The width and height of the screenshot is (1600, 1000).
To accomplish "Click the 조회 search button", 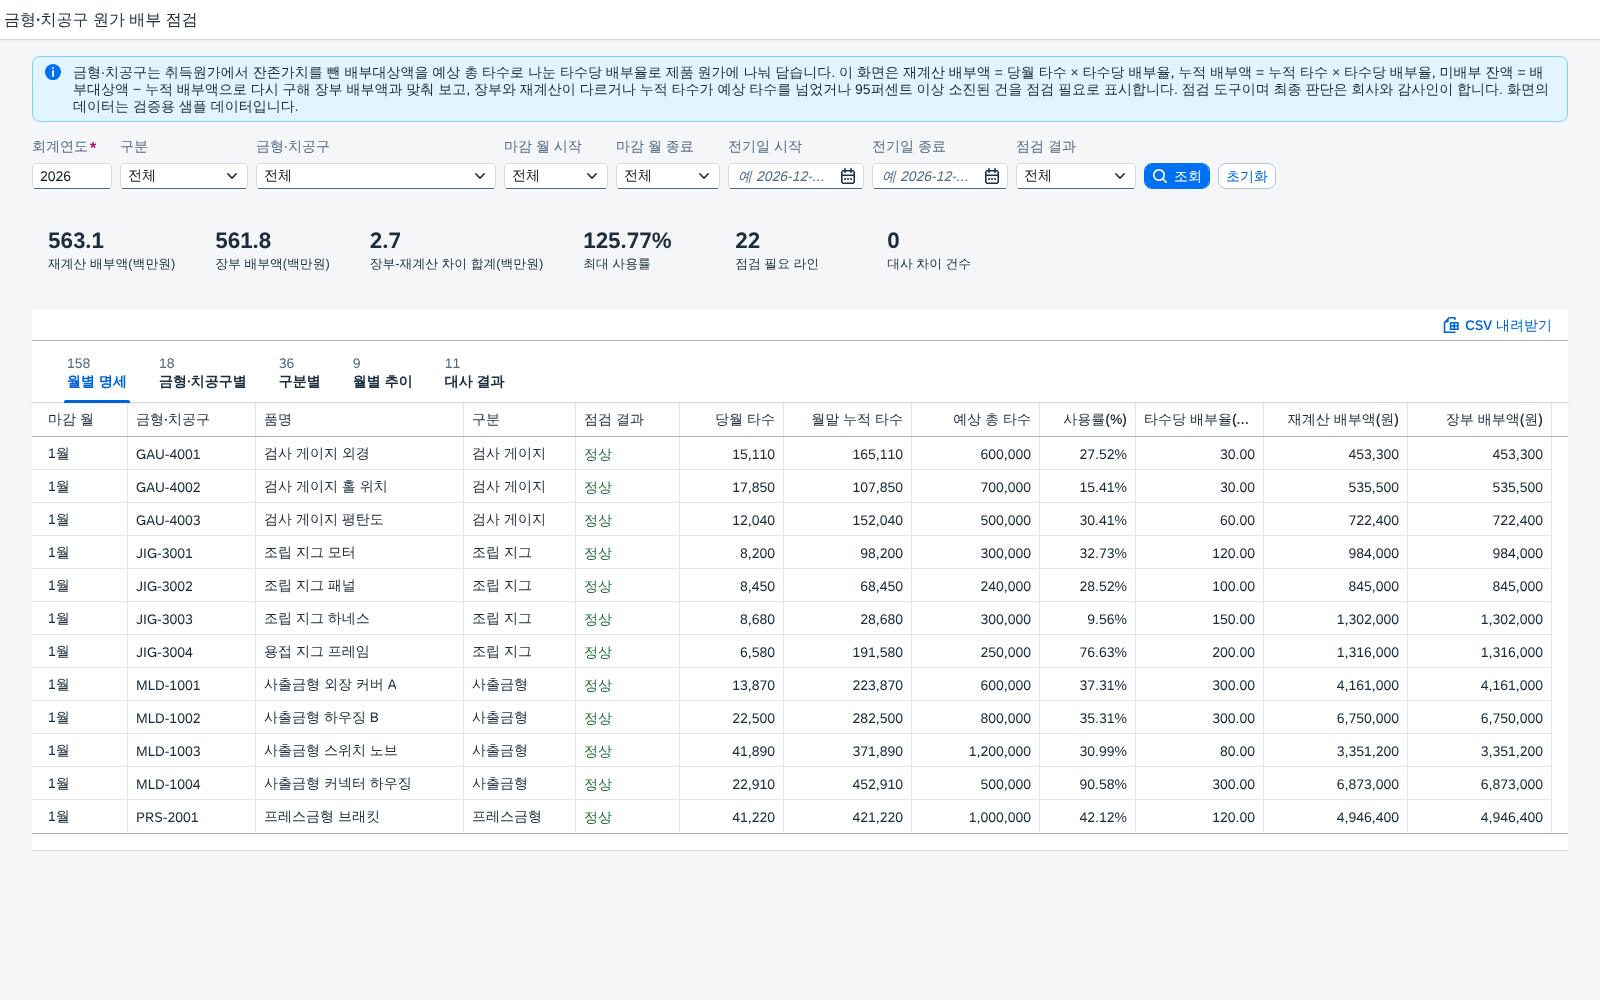I will coord(1177,176).
